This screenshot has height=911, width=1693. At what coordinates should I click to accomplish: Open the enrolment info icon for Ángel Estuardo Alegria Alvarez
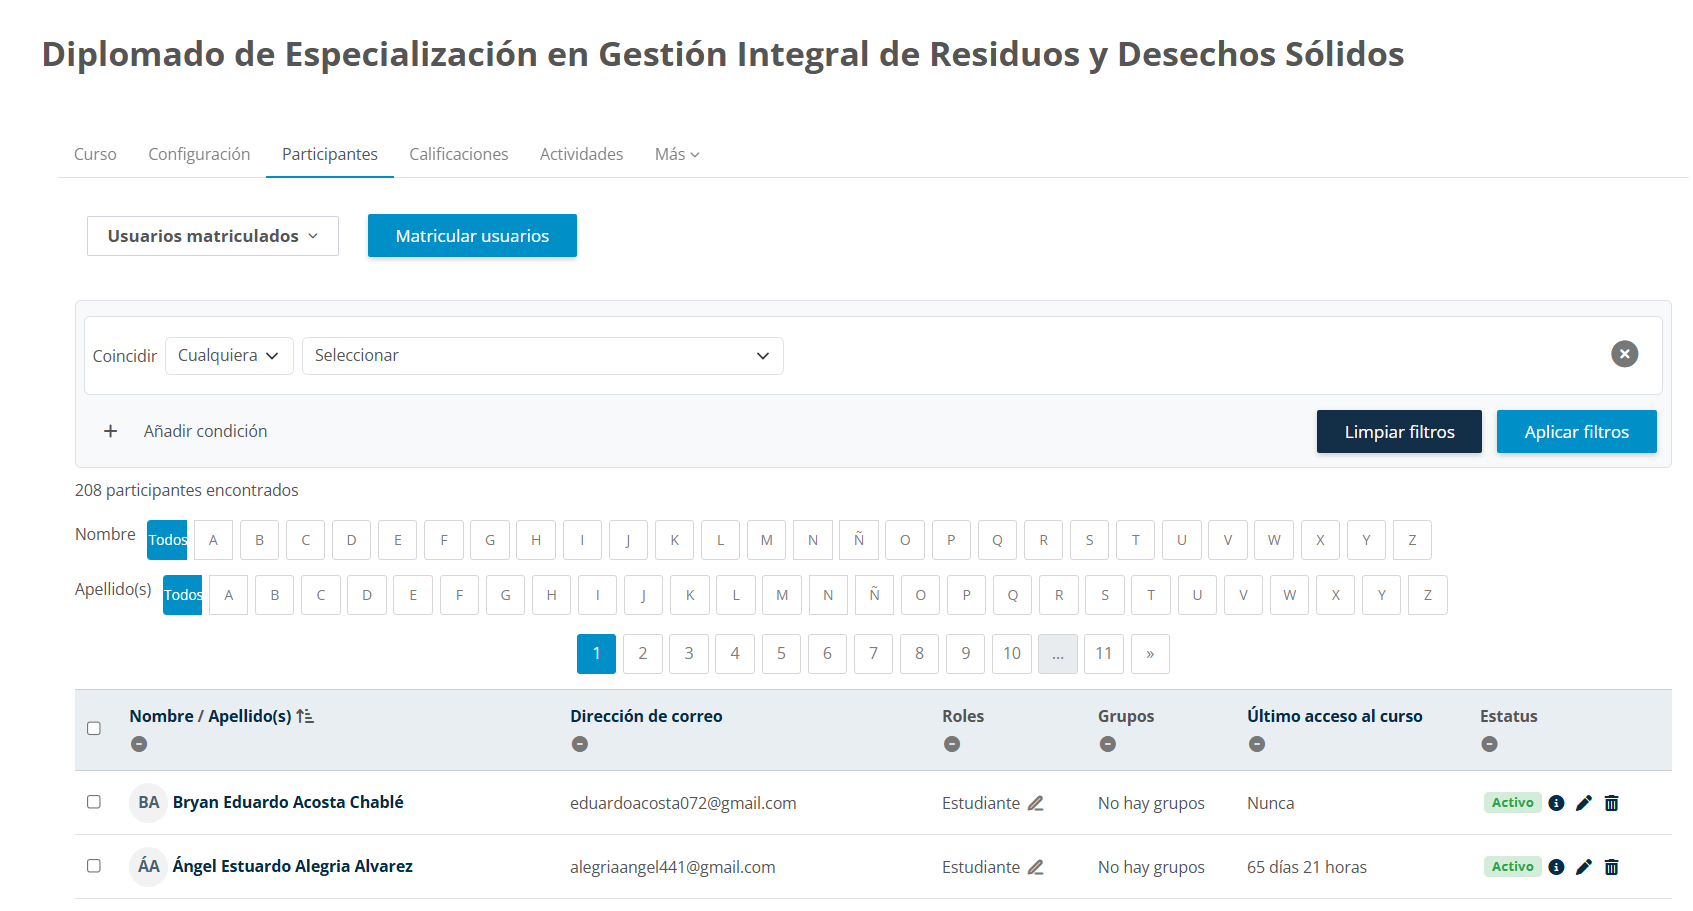[x=1556, y=867]
